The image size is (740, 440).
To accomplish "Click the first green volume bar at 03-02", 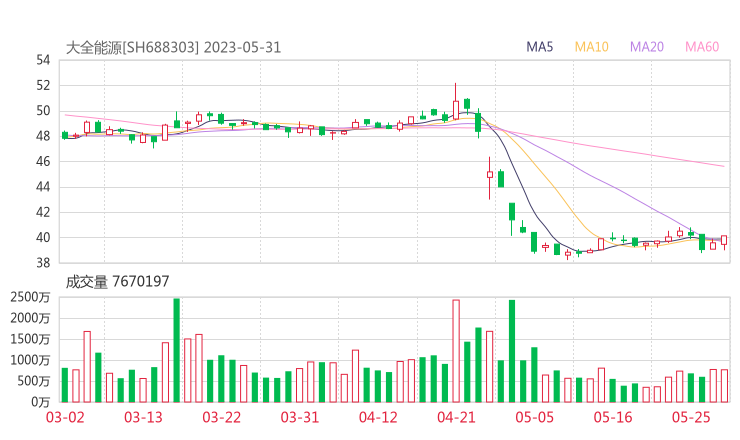I will click(x=65, y=385).
